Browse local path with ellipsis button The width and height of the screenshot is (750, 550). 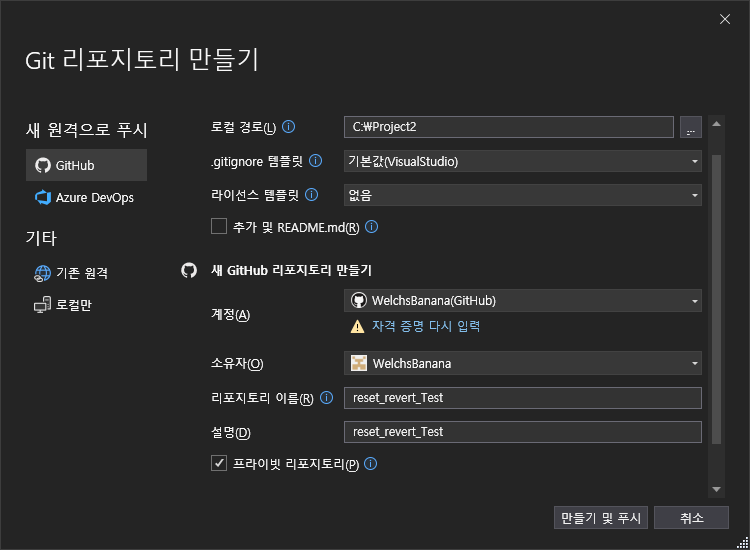point(691,127)
